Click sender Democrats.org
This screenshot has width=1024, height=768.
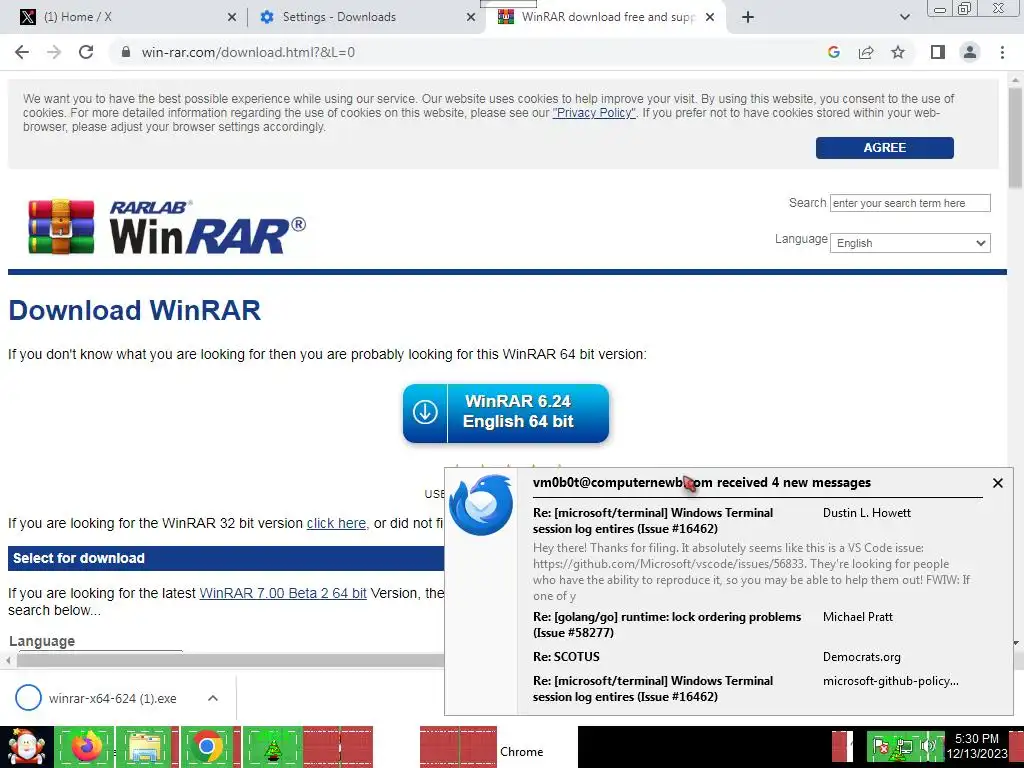pyautogui.click(x=861, y=656)
